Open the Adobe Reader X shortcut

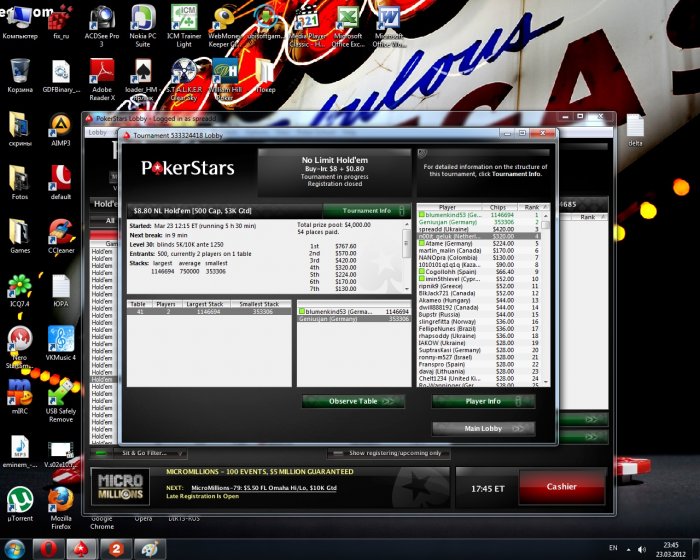pos(102,79)
